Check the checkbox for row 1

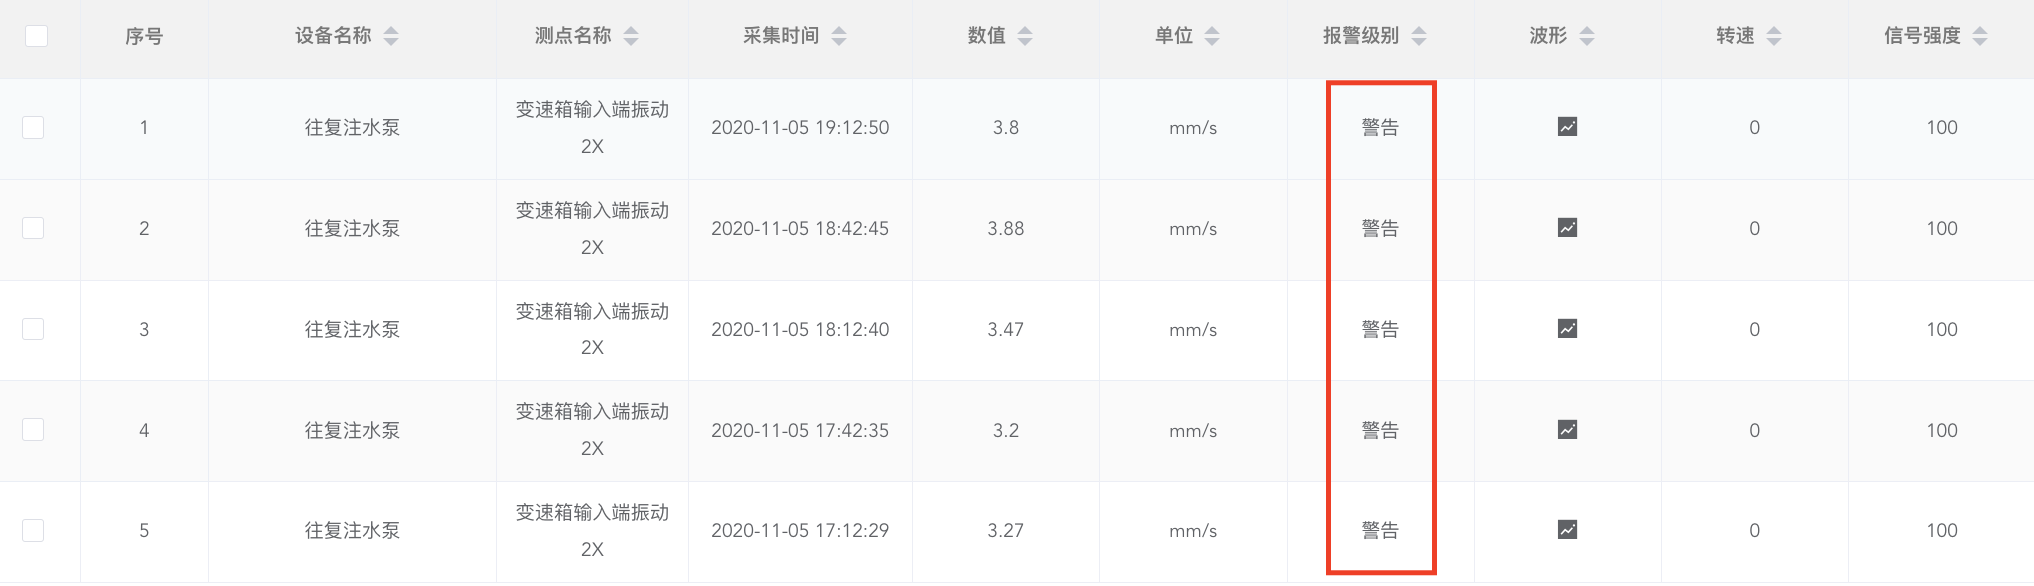(33, 127)
